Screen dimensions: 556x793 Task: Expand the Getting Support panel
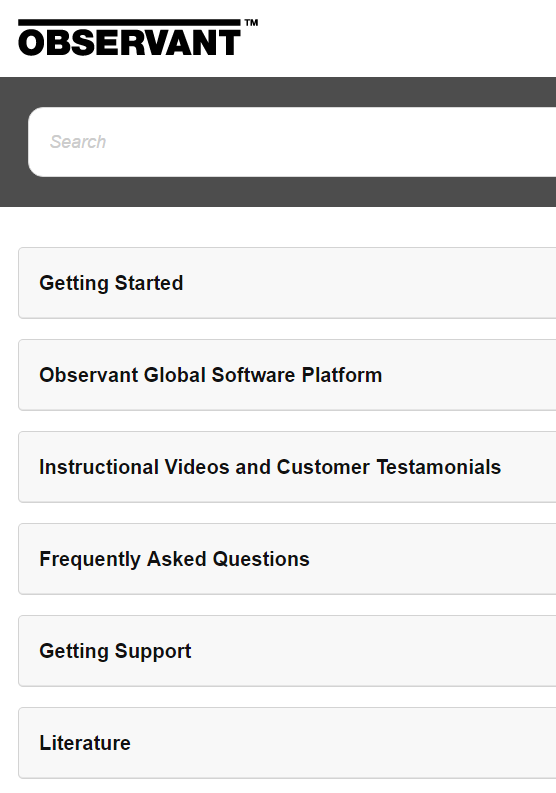287,651
